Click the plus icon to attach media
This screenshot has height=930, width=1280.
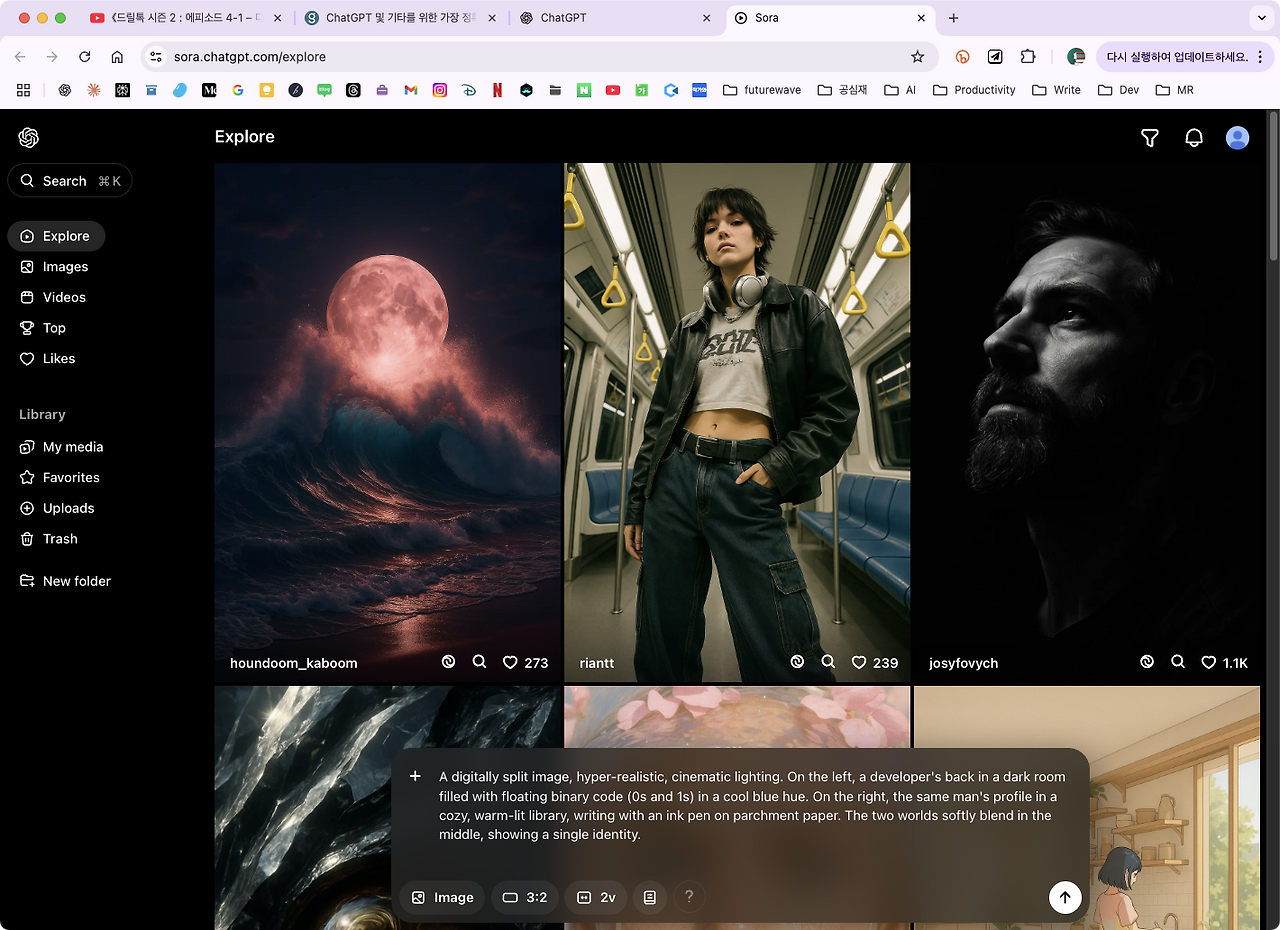click(x=416, y=777)
